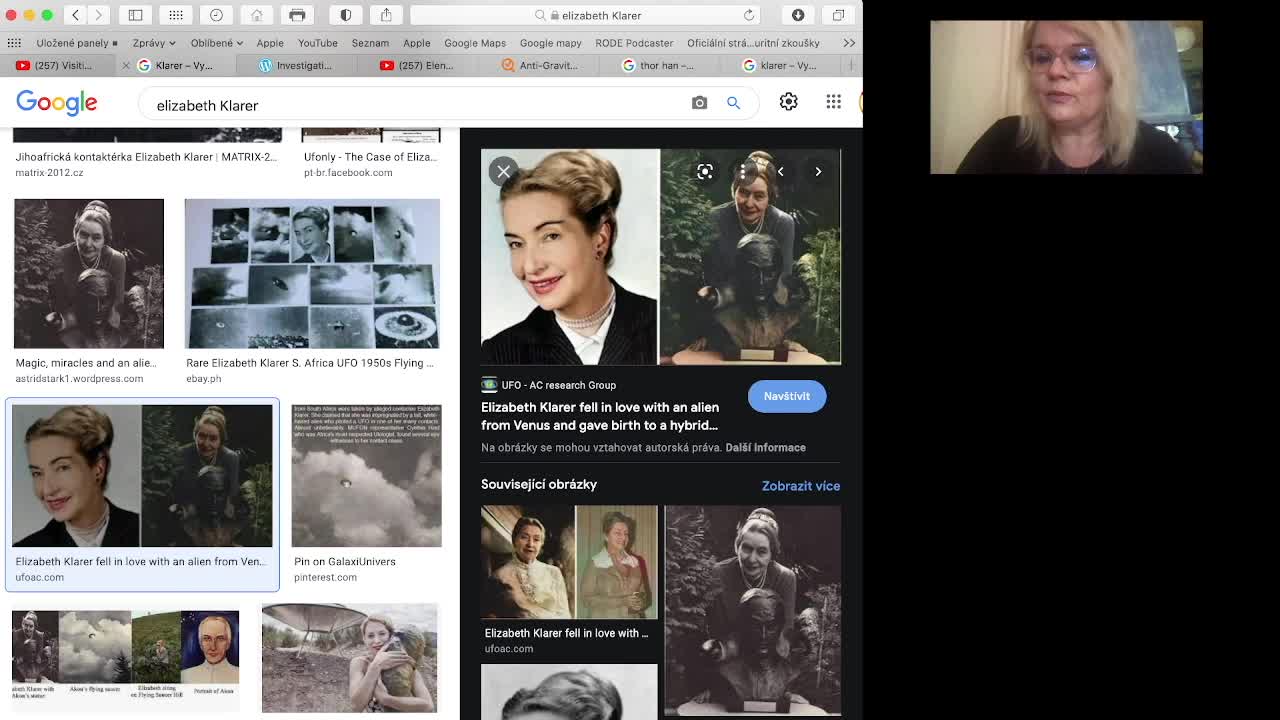The image size is (1280, 720).
Task: Open the Google mapy bookmark
Action: pyautogui.click(x=550, y=43)
